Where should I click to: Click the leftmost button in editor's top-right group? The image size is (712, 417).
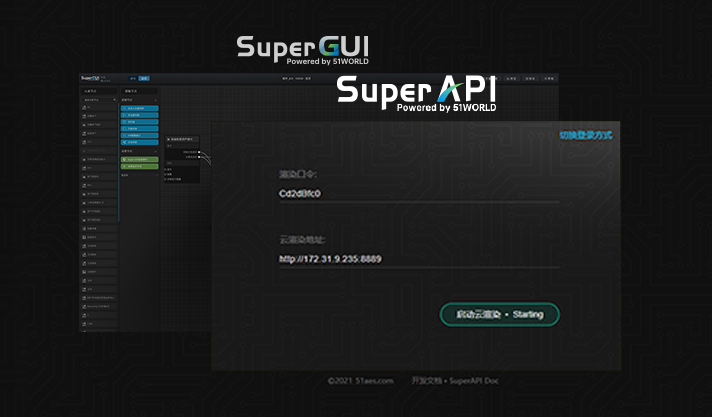pos(510,77)
